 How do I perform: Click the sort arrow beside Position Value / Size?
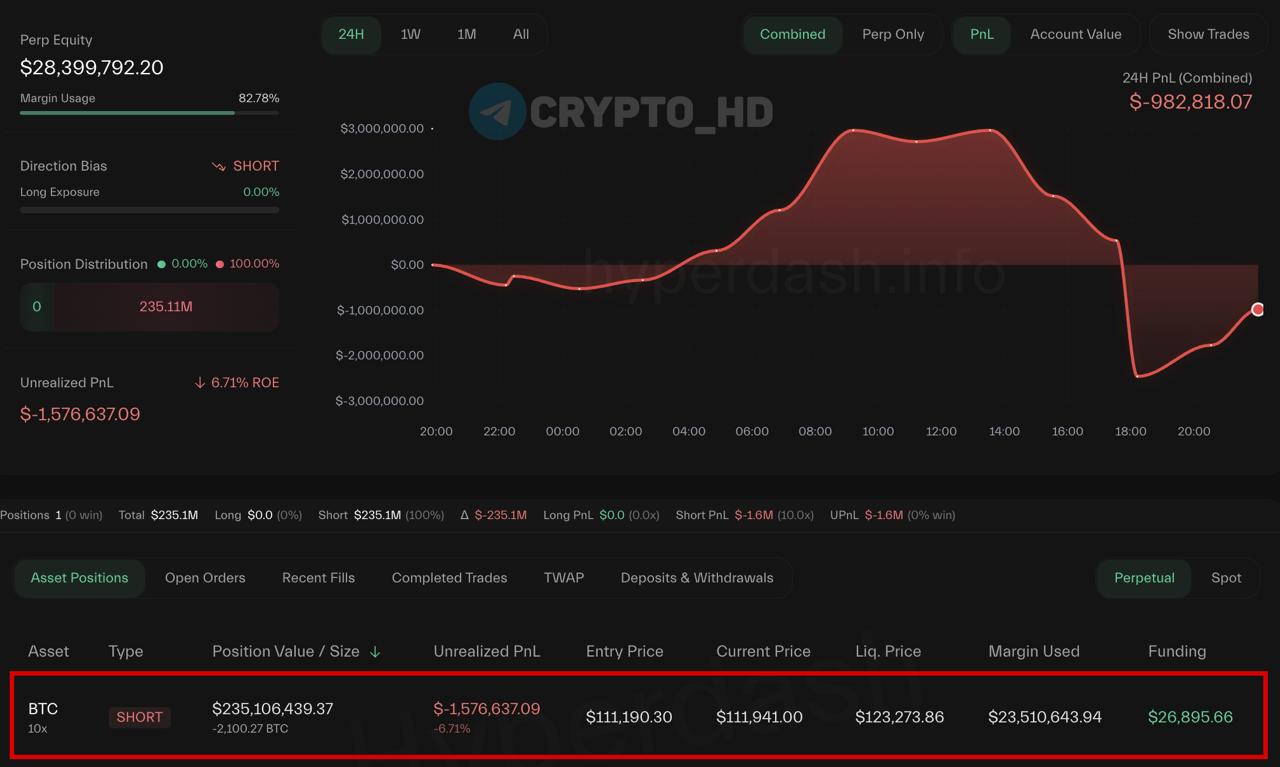point(375,652)
